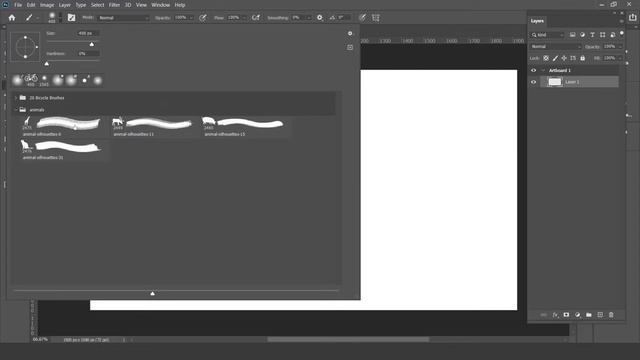Image resolution: width=640 pixels, height=360 pixels.
Task: Open brush Mode dropdown set to Normal
Action: point(123,18)
